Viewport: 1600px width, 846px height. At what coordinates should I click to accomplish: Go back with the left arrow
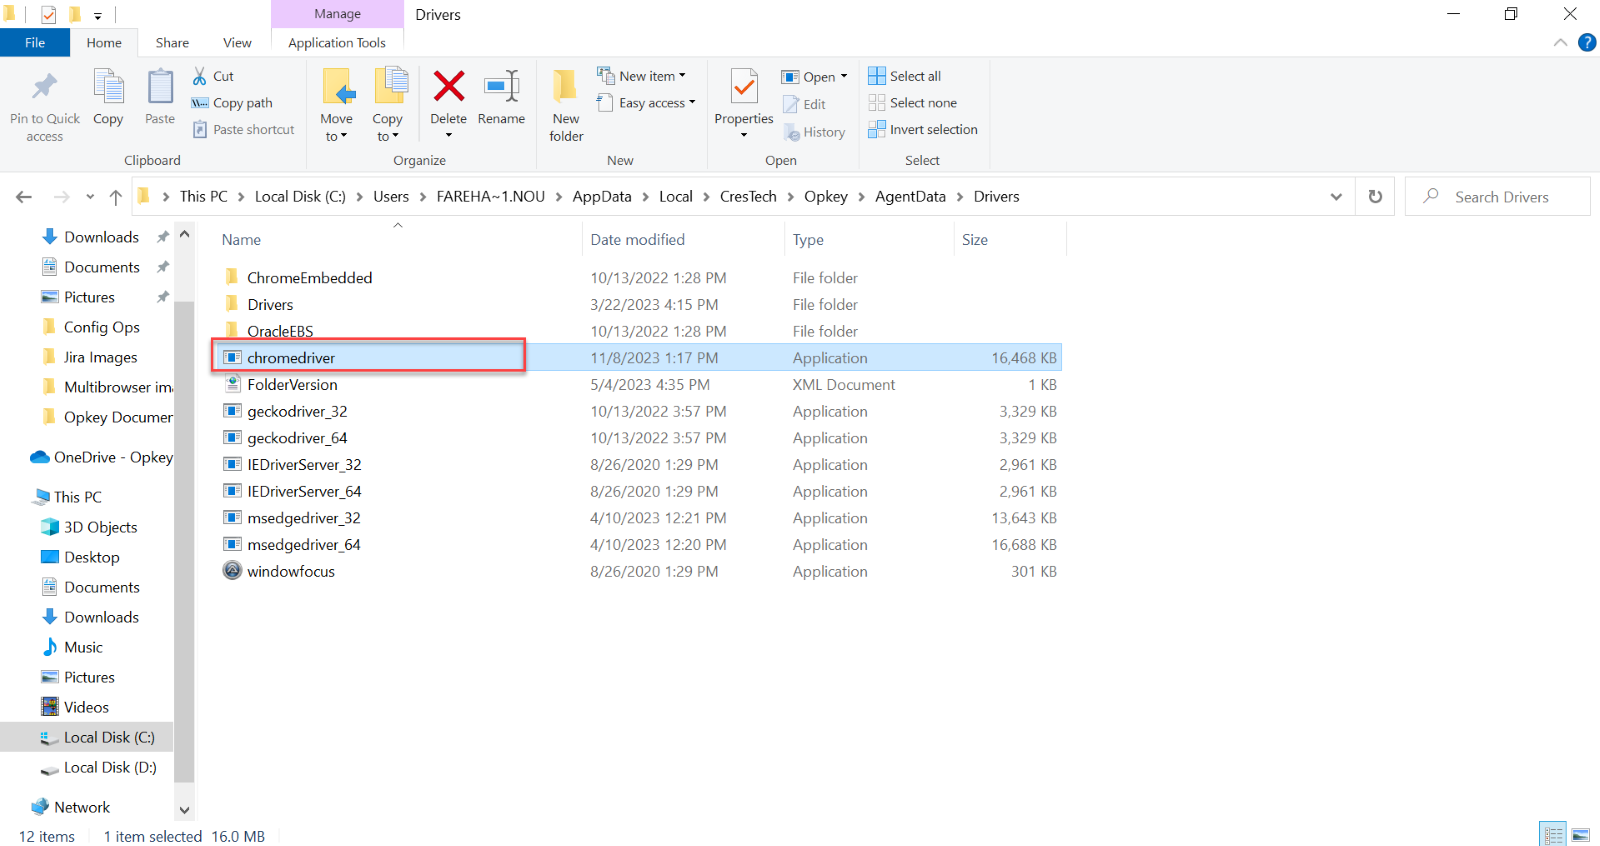pos(24,197)
